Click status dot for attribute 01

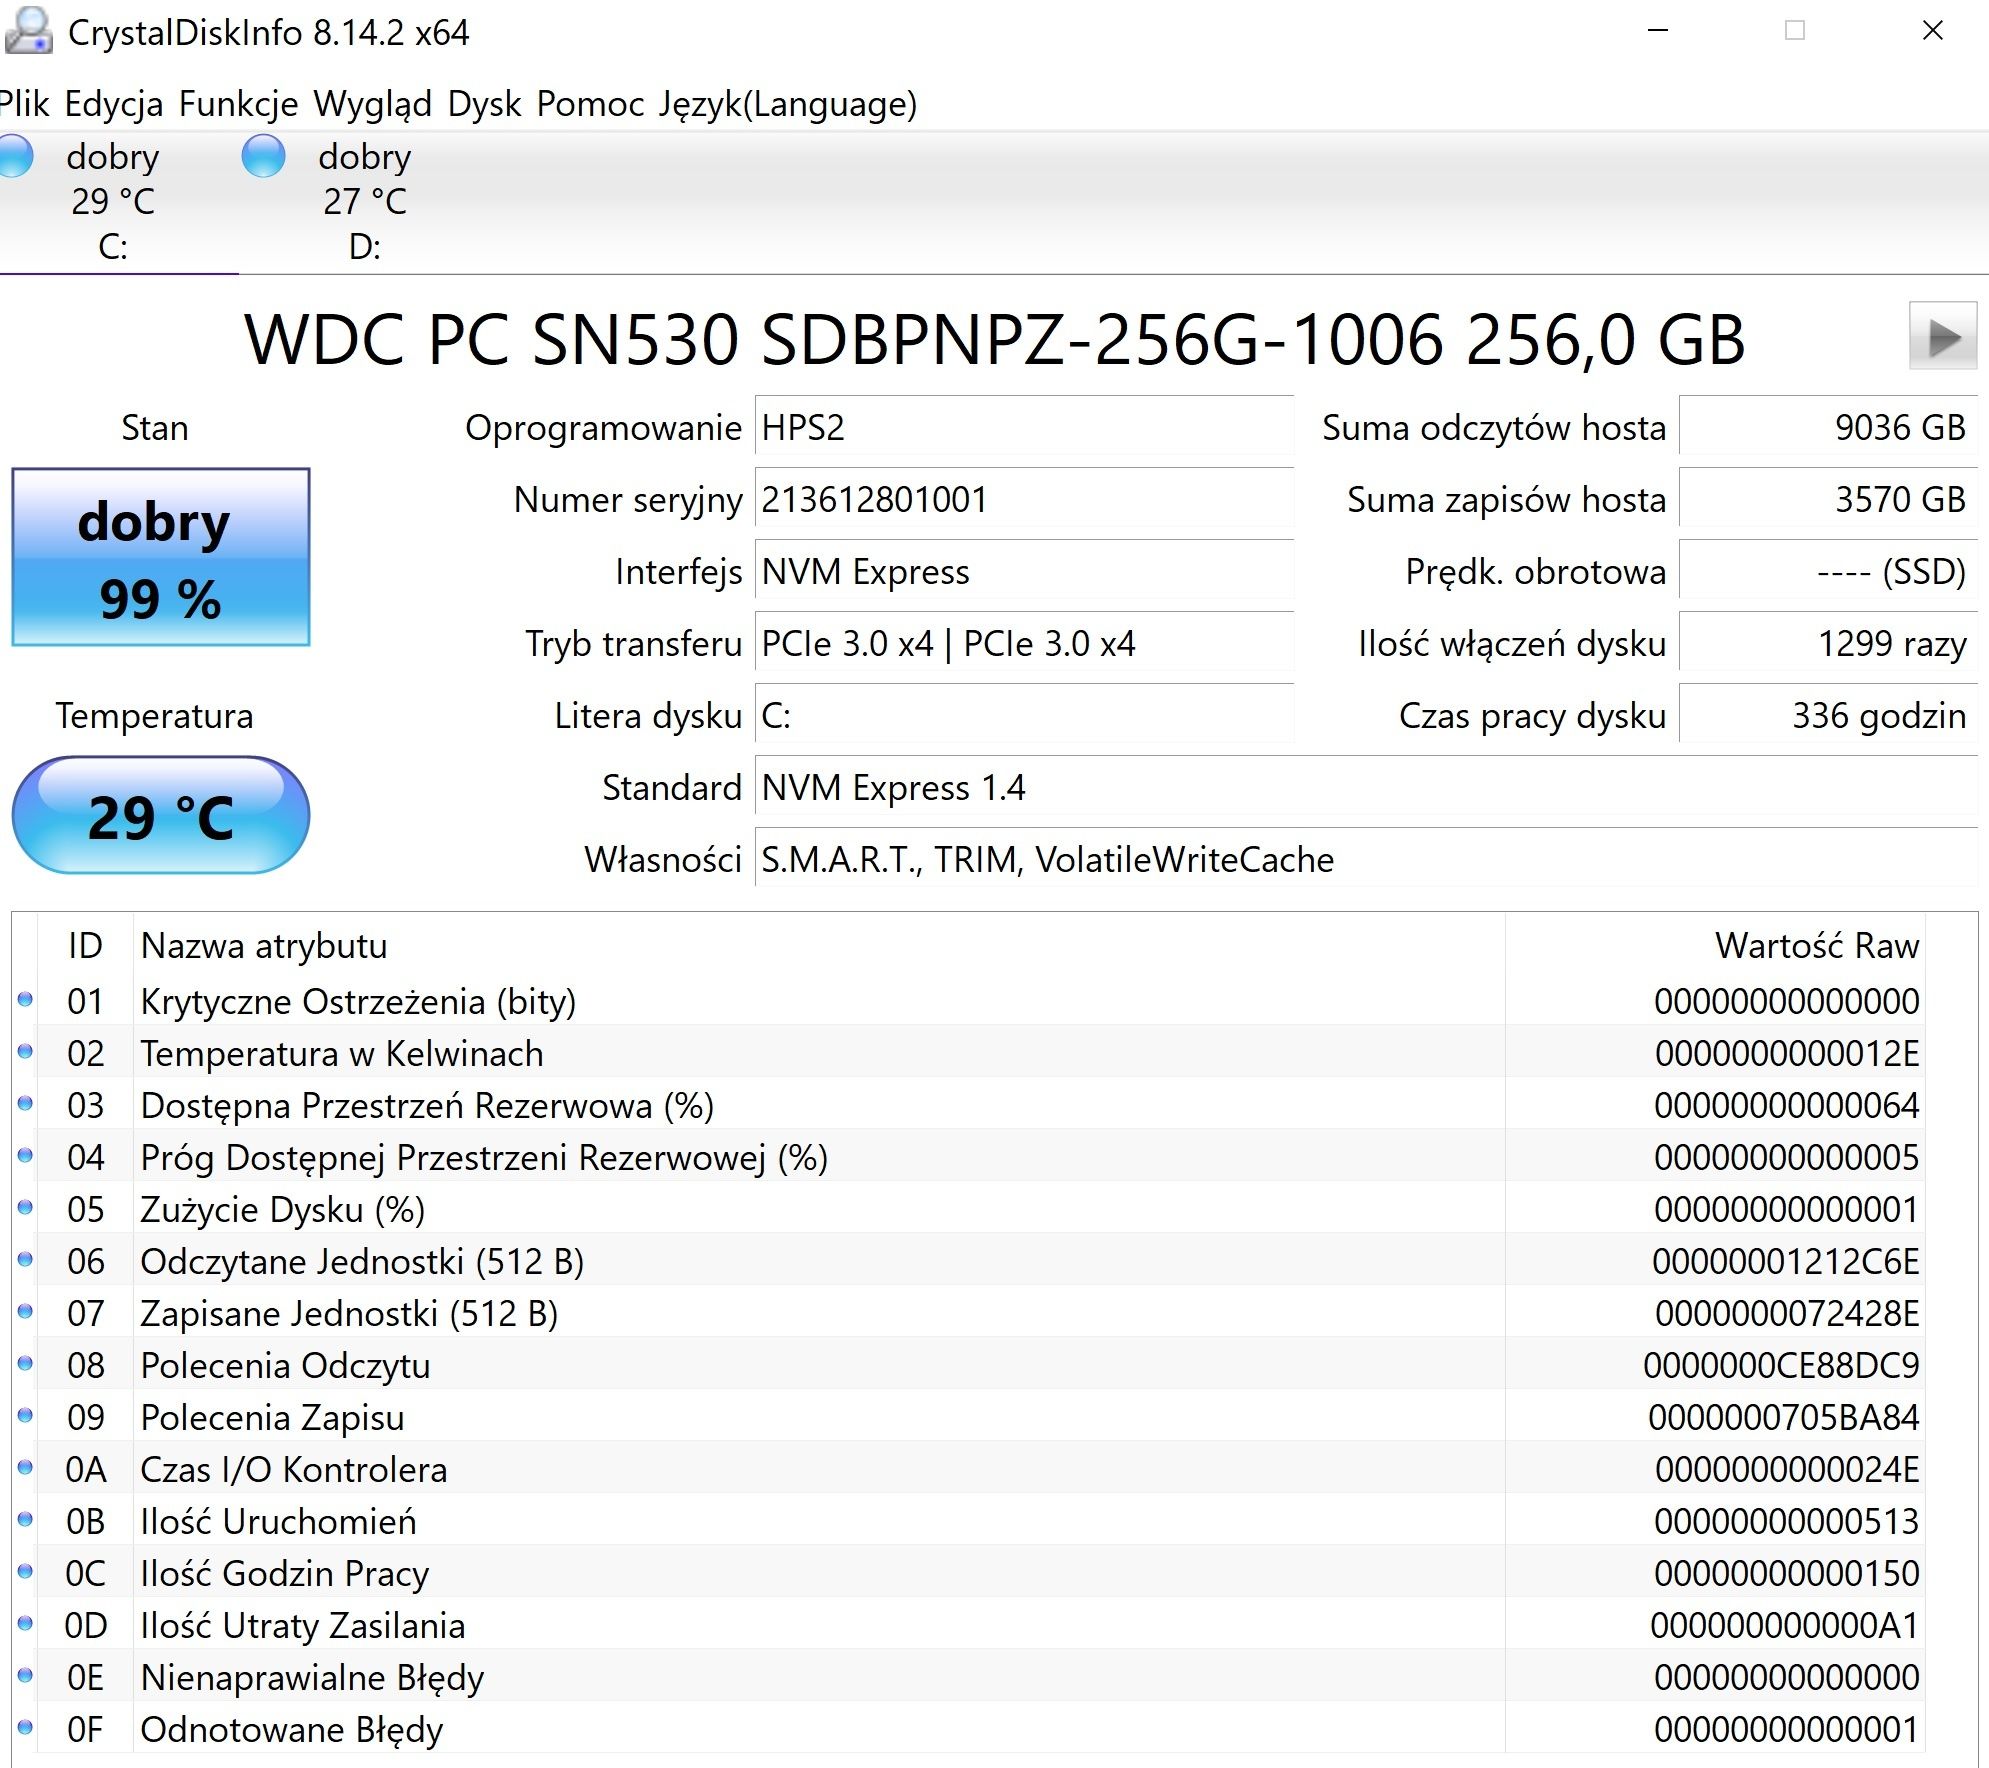[x=25, y=1000]
